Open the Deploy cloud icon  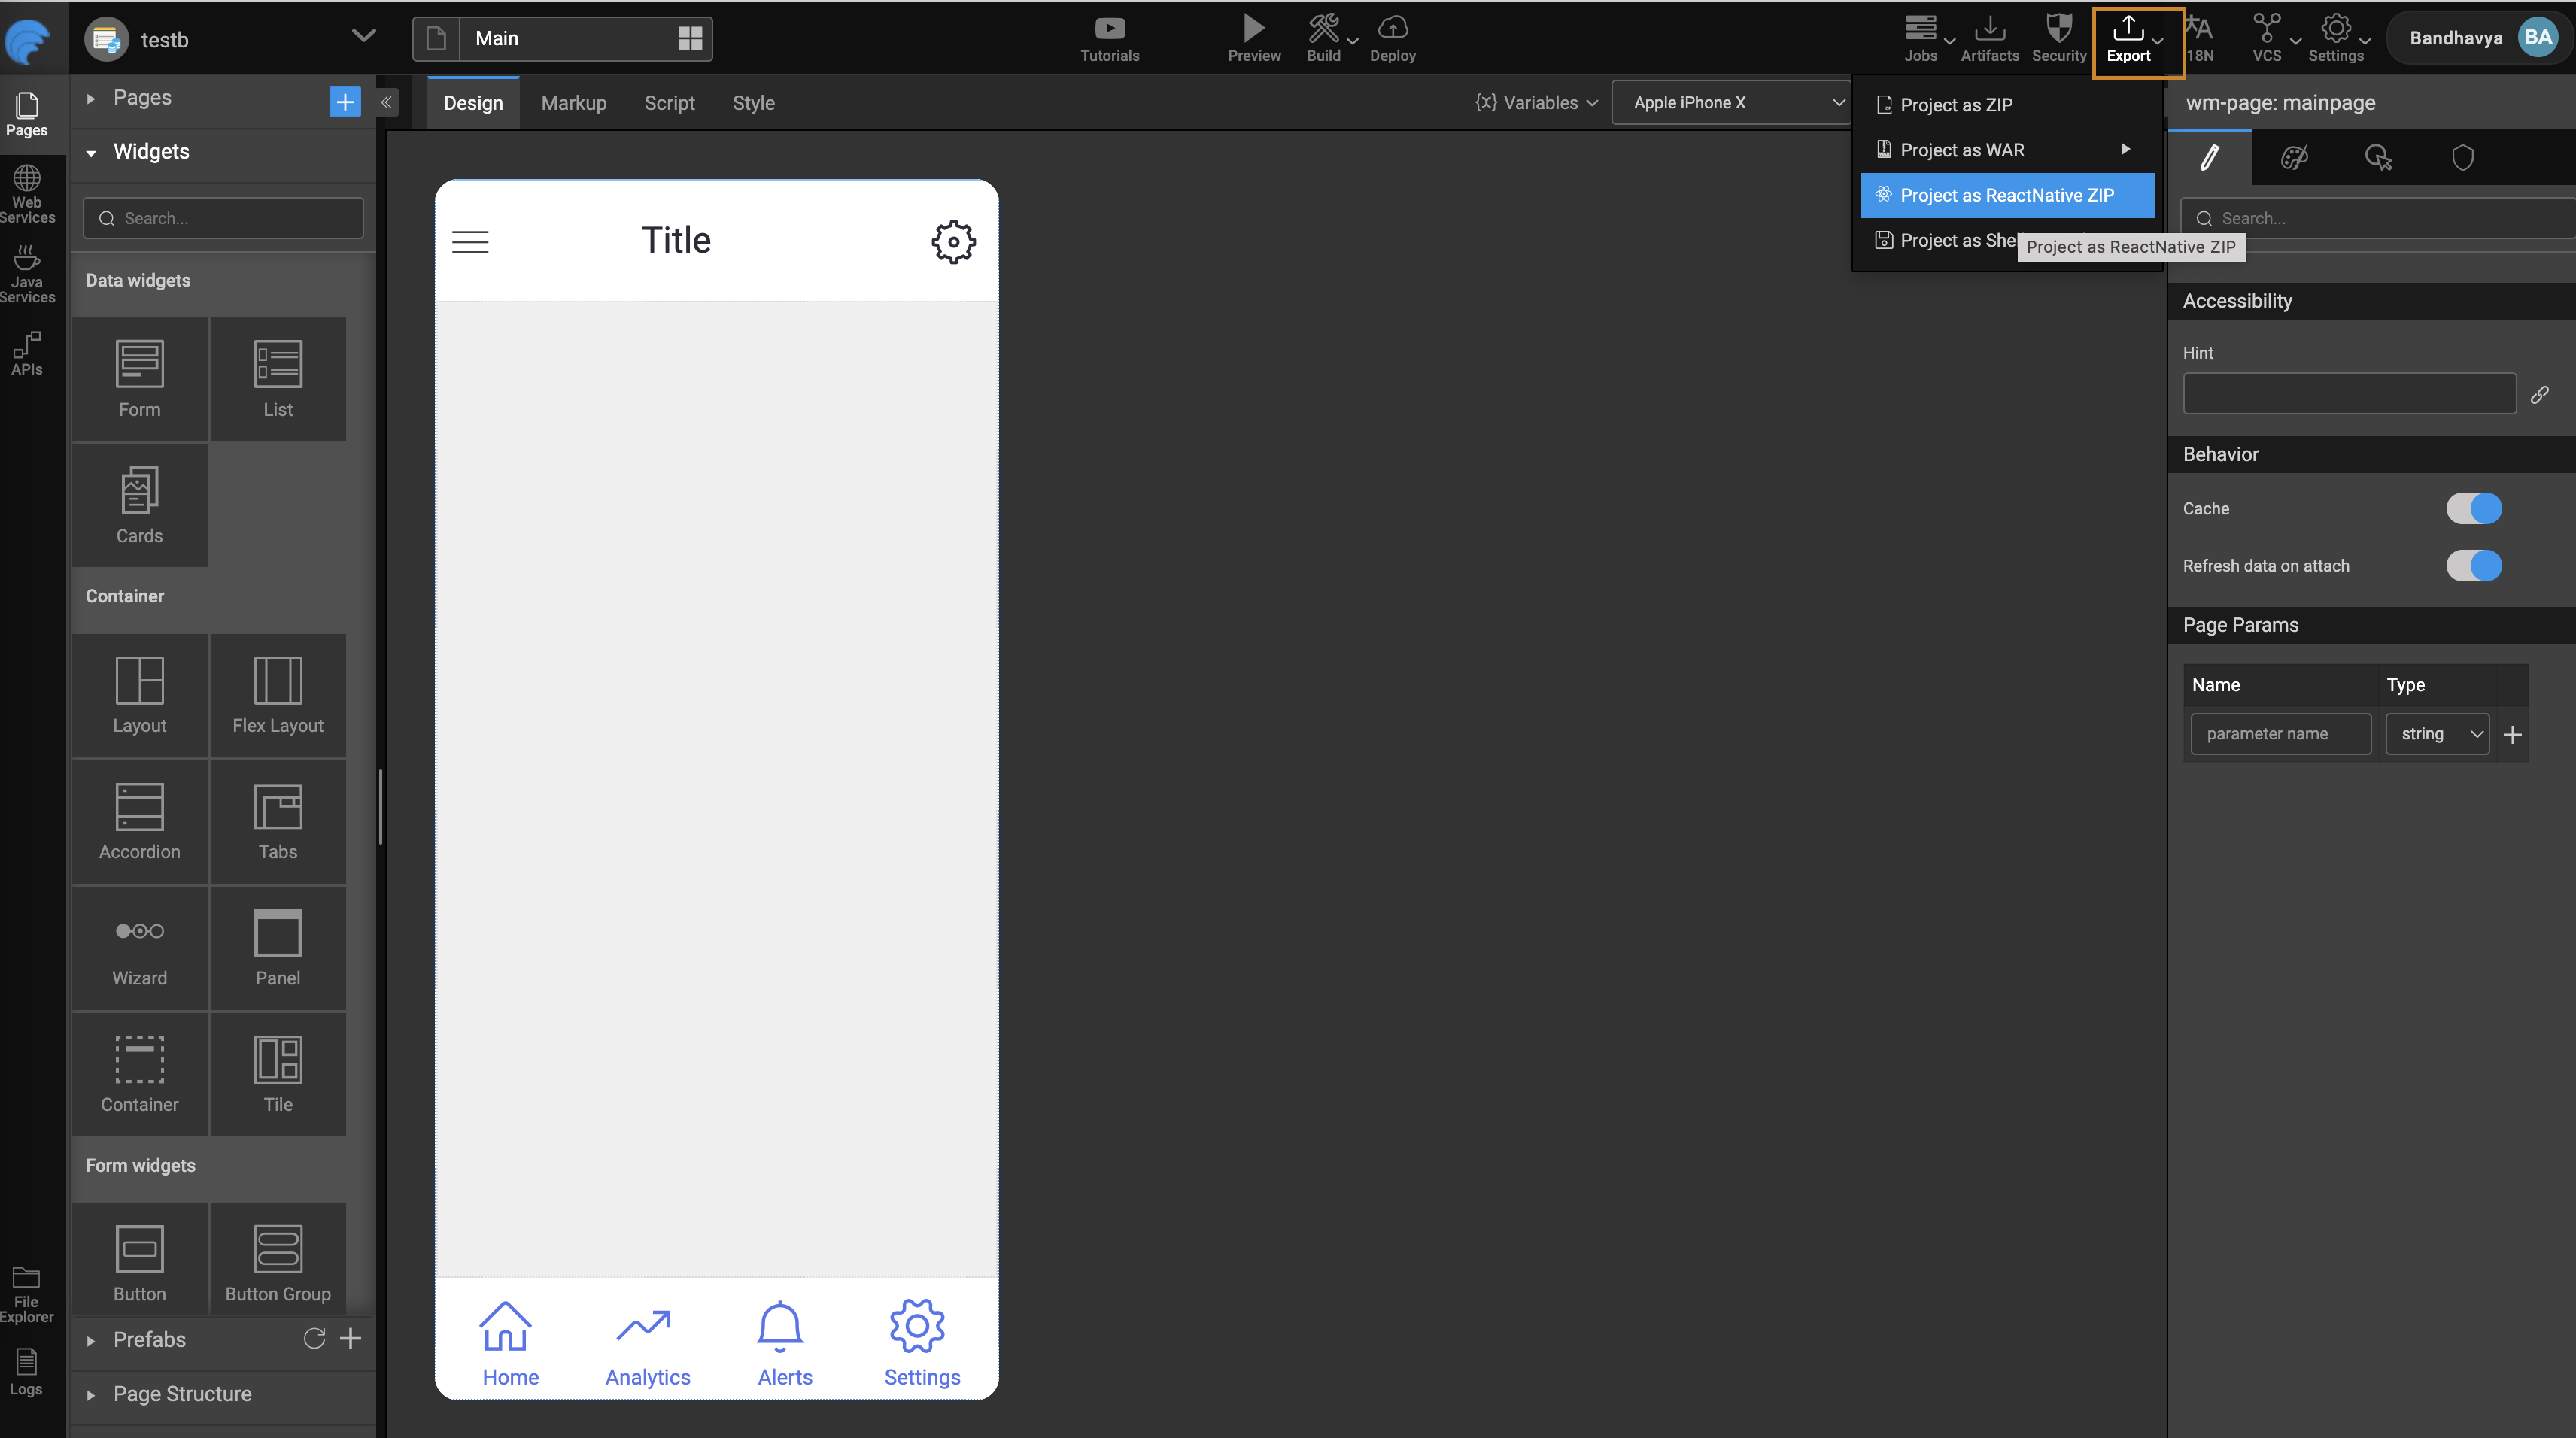tap(1392, 29)
